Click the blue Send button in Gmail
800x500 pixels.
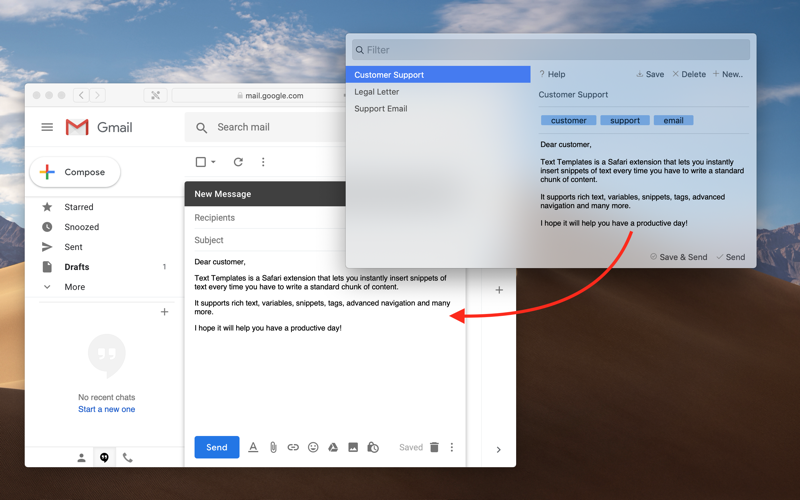[217, 447]
